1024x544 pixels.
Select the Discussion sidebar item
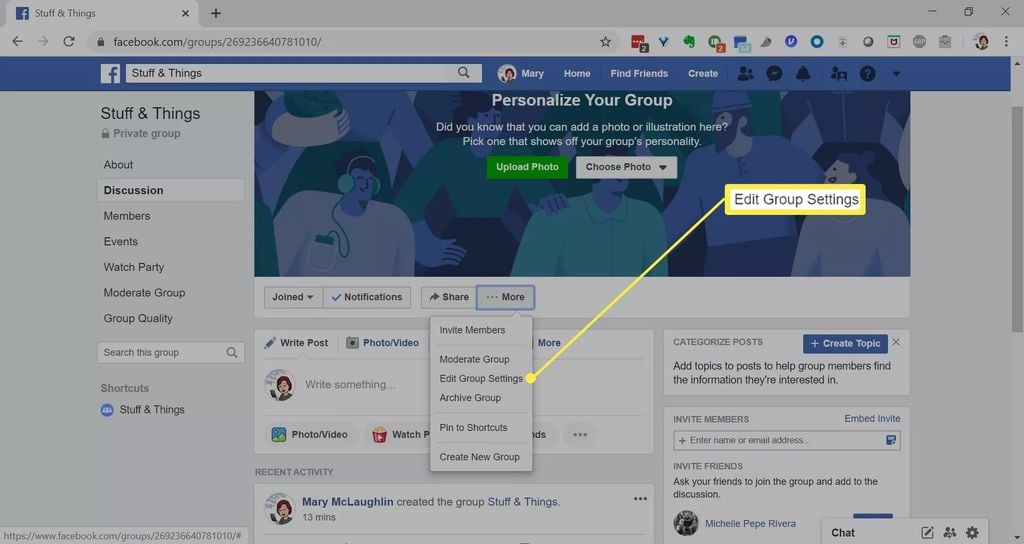170,190
